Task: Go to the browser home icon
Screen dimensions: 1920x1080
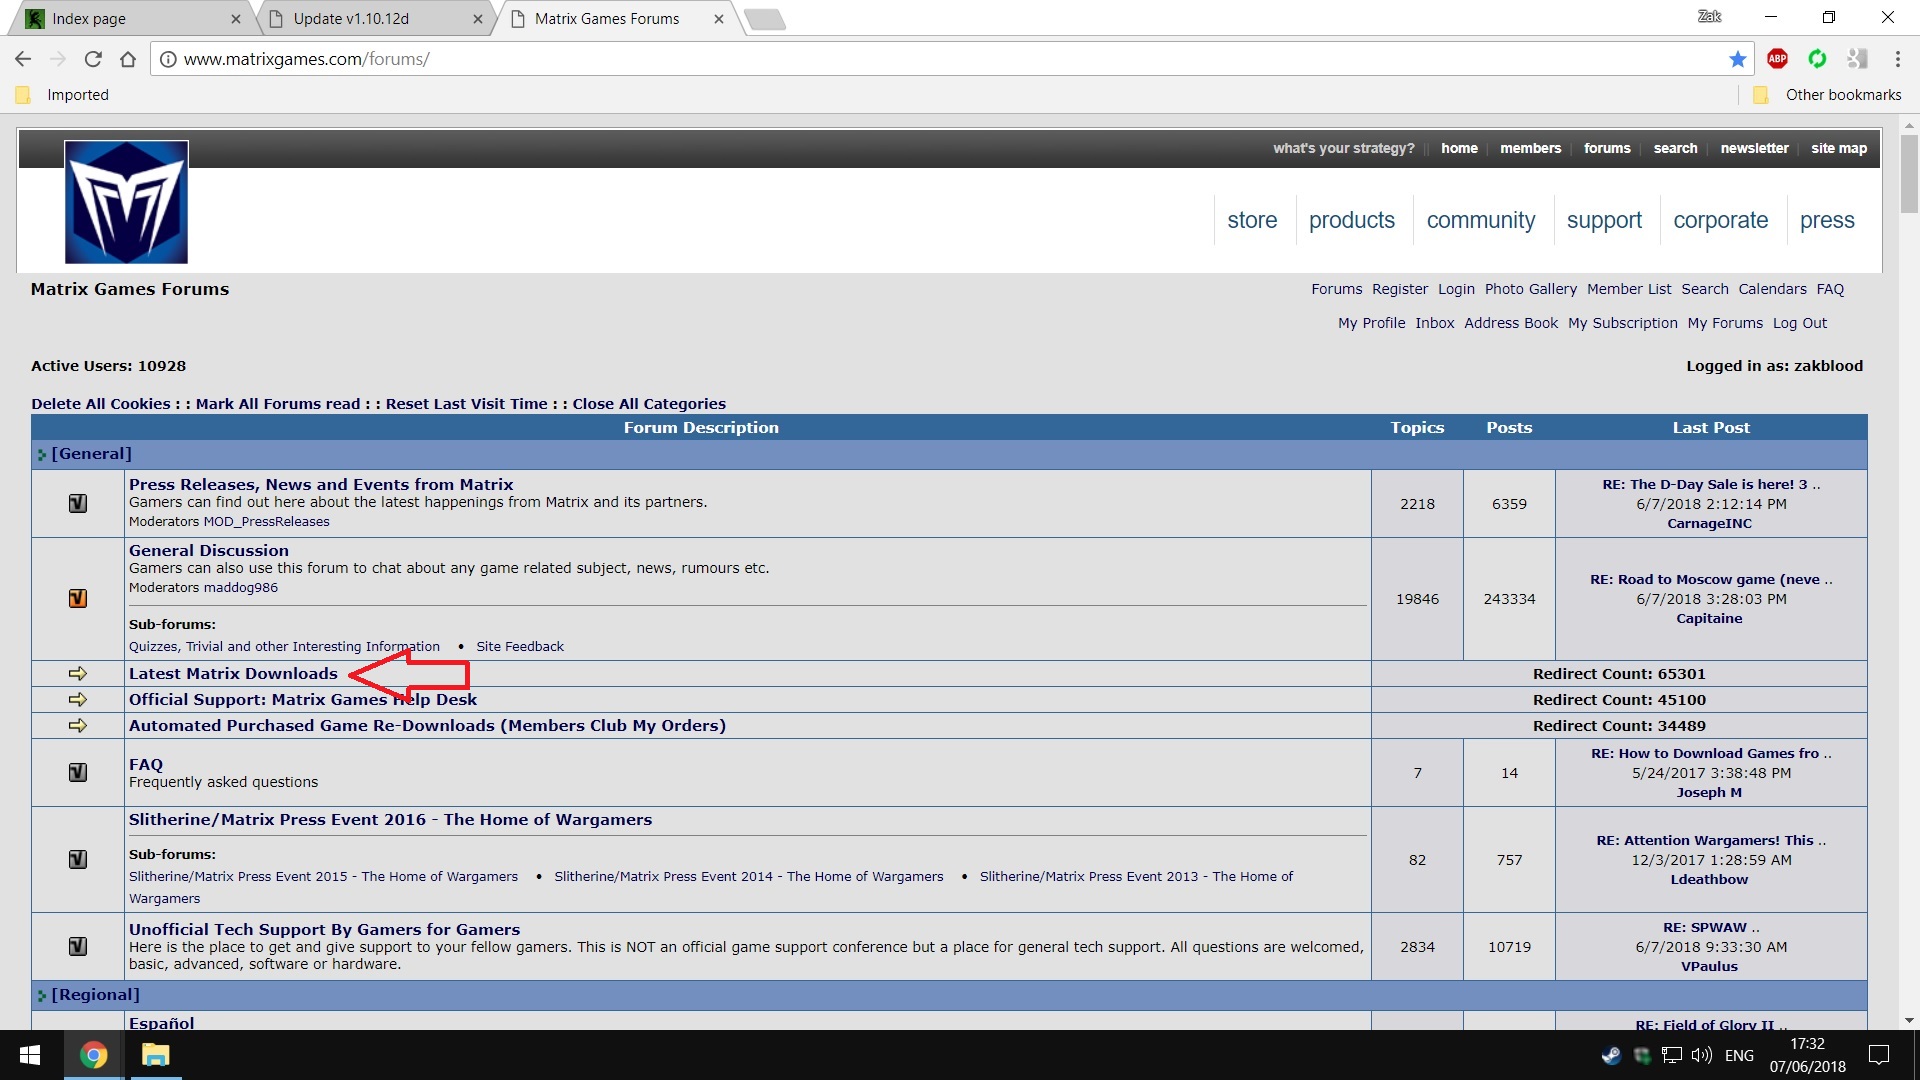Action: [128, 59]
